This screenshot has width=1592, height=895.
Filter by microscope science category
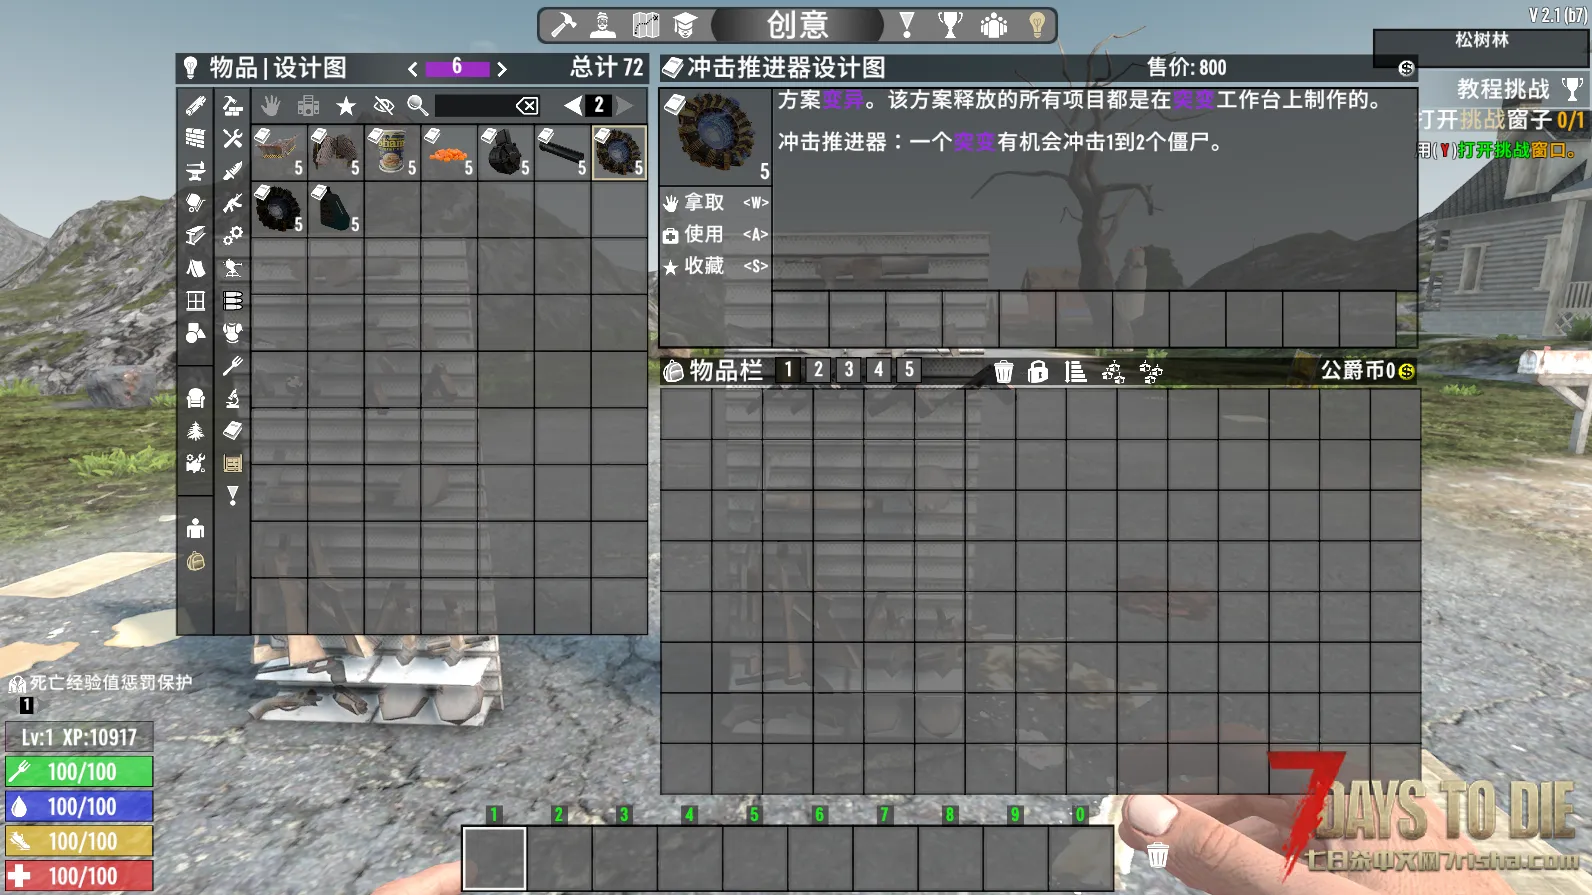point(232,398)
